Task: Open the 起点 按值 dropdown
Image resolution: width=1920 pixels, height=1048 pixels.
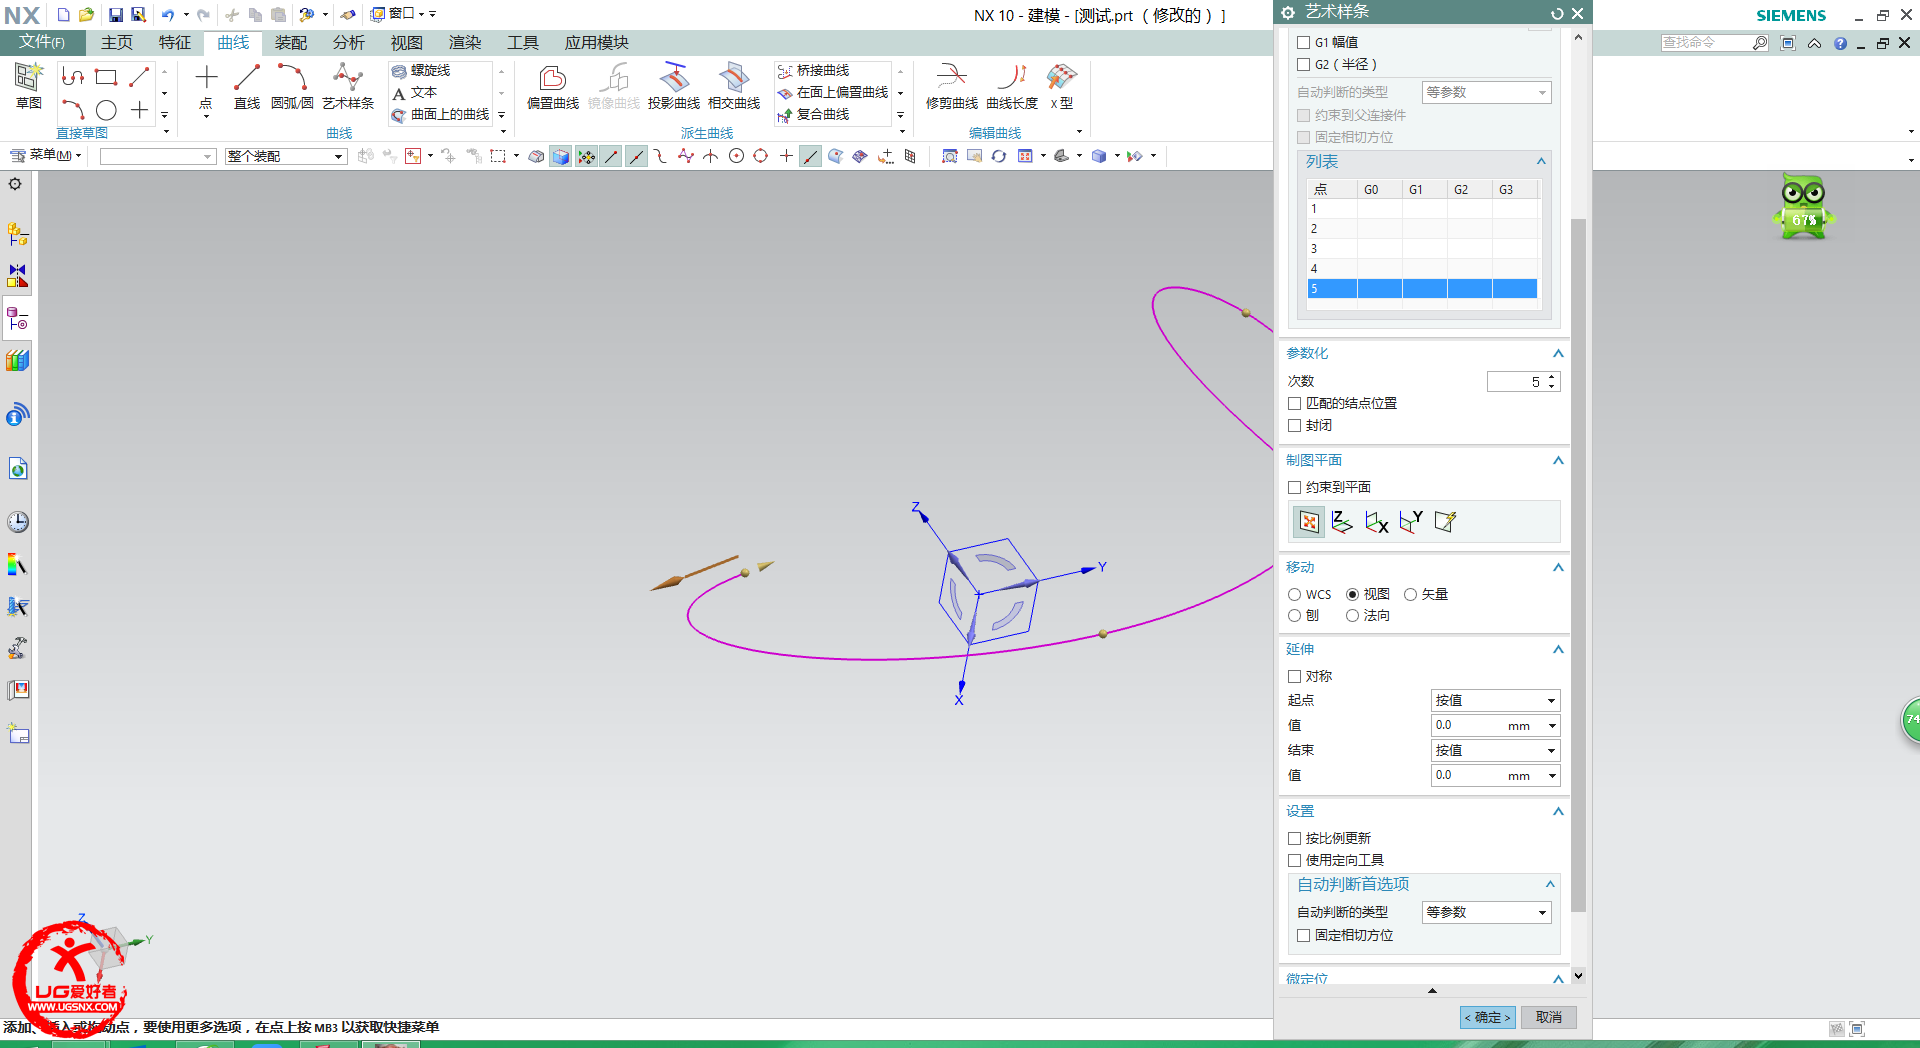Action: tap(1495, 700)
